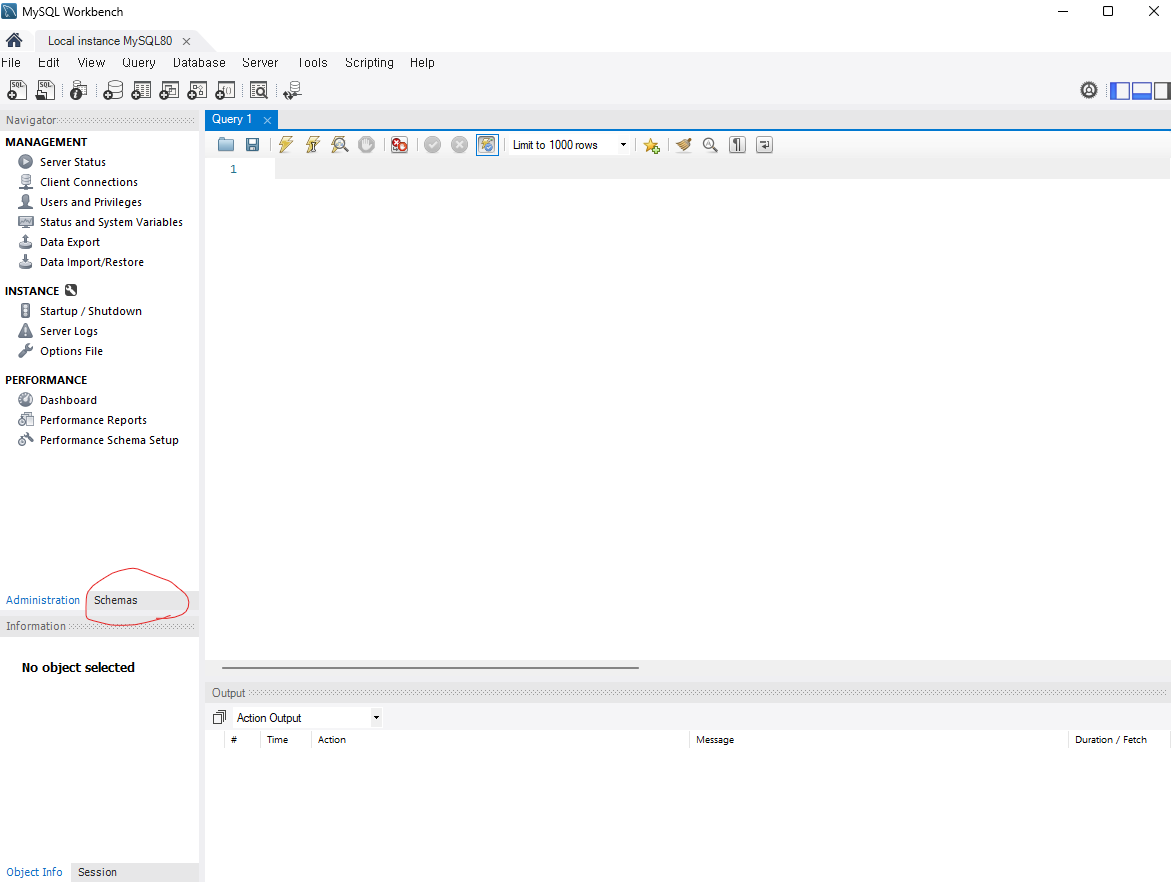Close Local instance MySQL80 tab
1171x882 pixels.
(187, 42)
